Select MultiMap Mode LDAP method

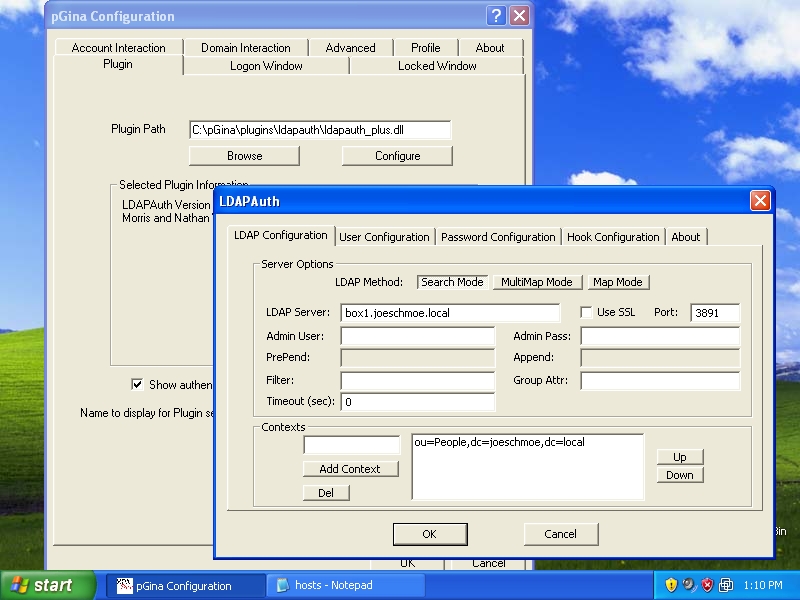[536, 282]
